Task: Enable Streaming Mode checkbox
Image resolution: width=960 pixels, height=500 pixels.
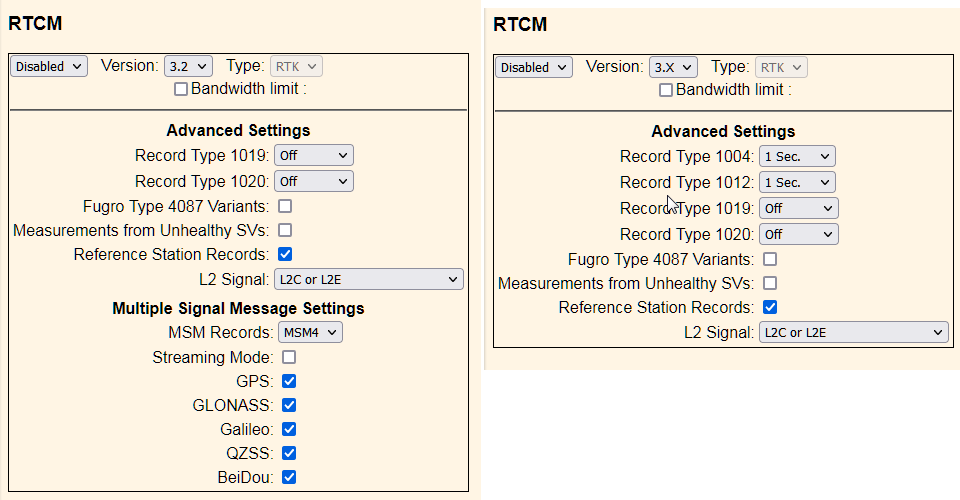Action: click(x=289, y=357)
